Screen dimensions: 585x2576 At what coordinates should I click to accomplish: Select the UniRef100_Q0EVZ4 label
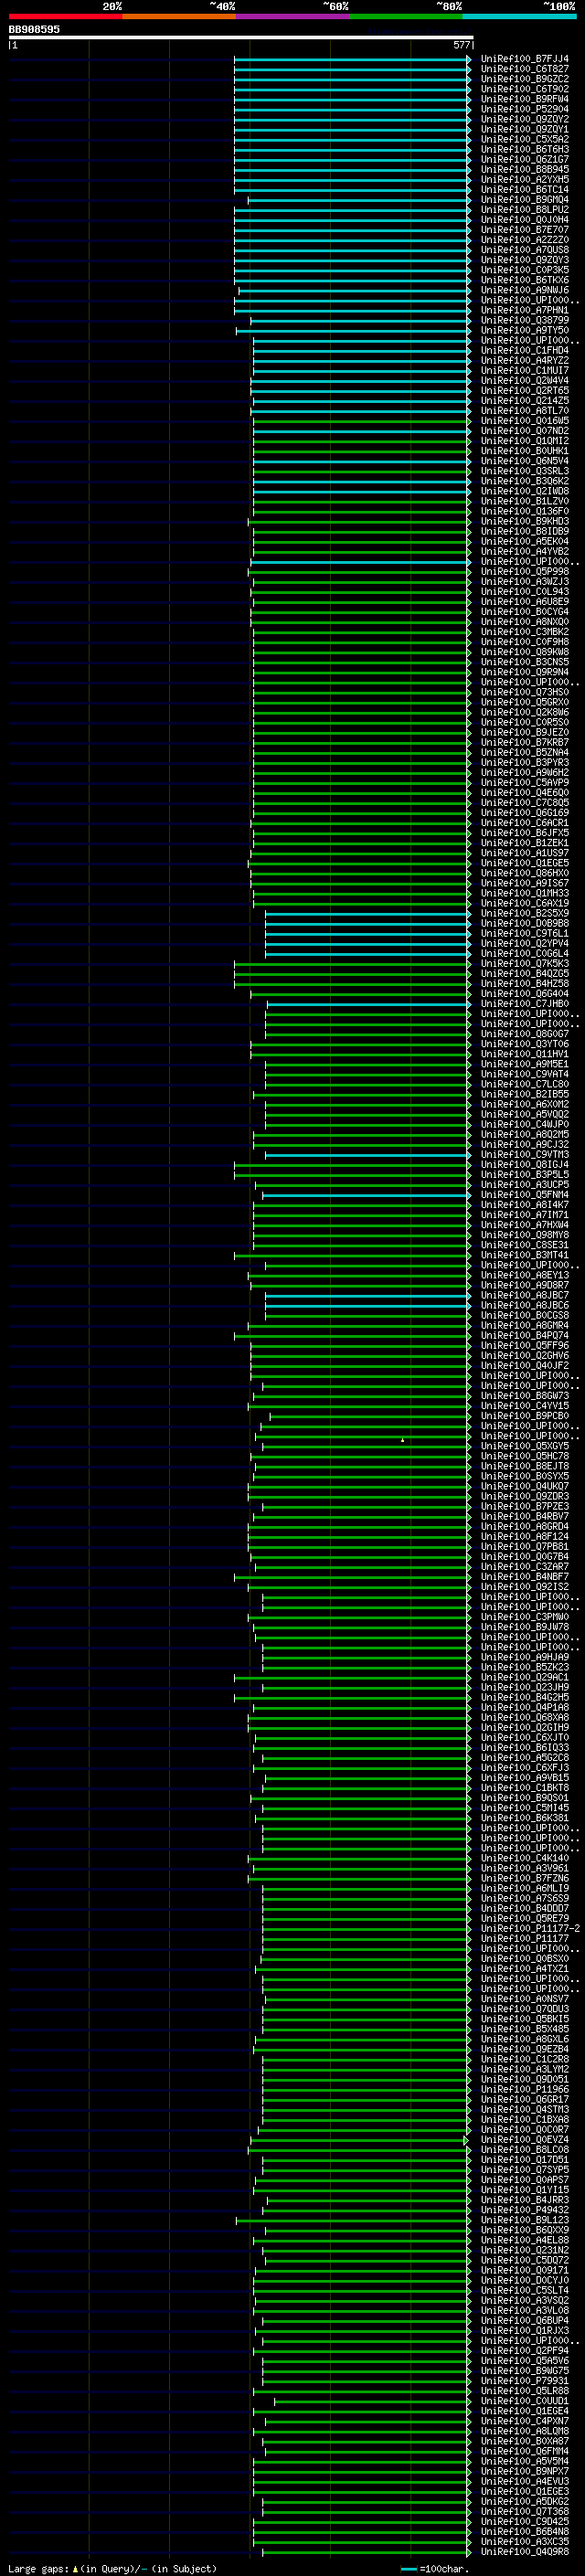click(x=524, y=2140)
